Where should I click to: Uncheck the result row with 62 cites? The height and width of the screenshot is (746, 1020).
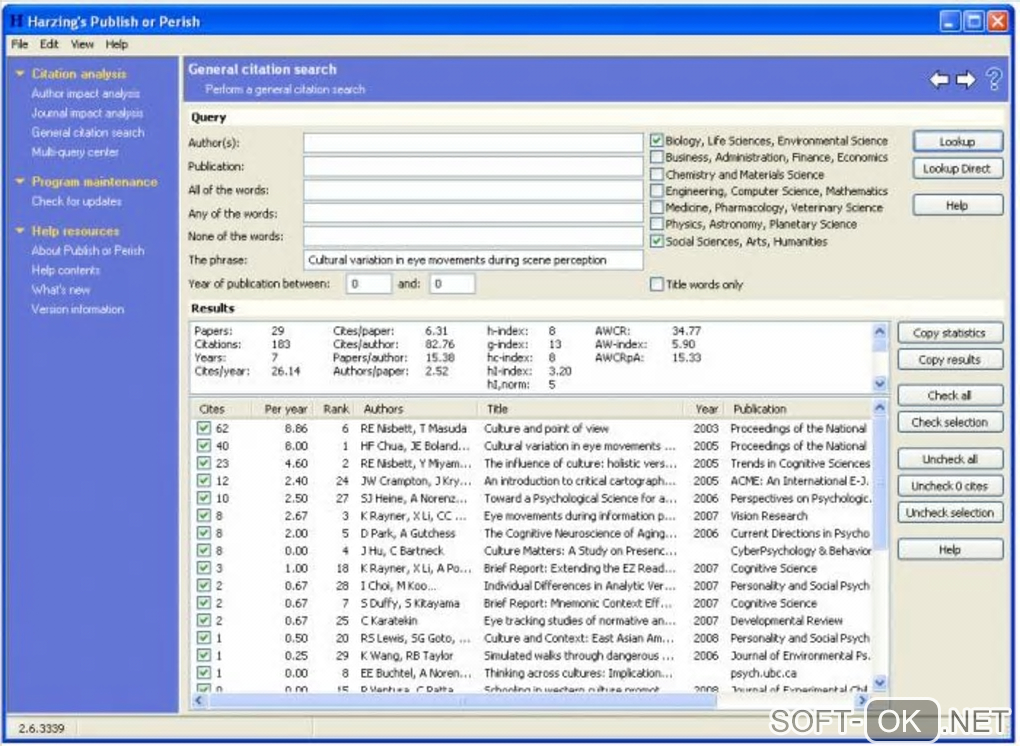click(x=204, y=428)
